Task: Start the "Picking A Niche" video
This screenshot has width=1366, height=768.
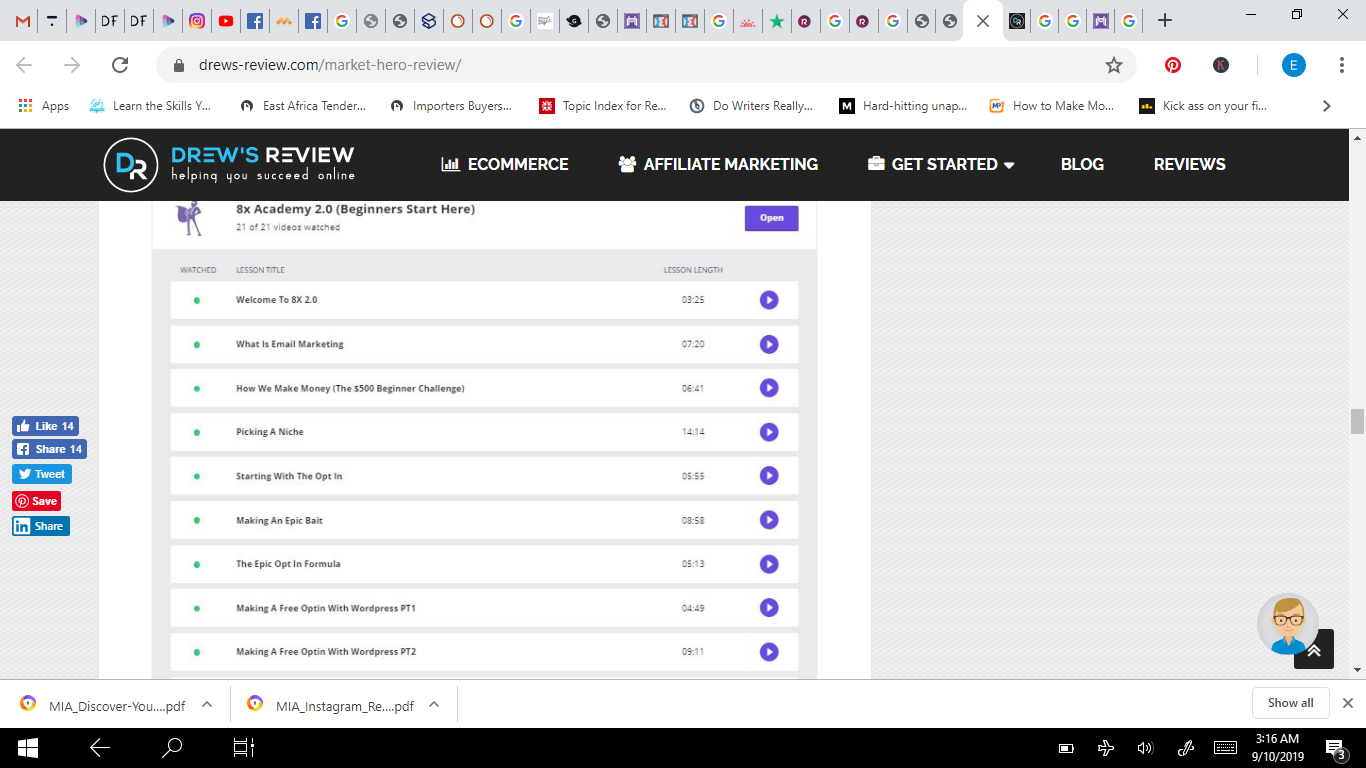Action: coord(768,432)
